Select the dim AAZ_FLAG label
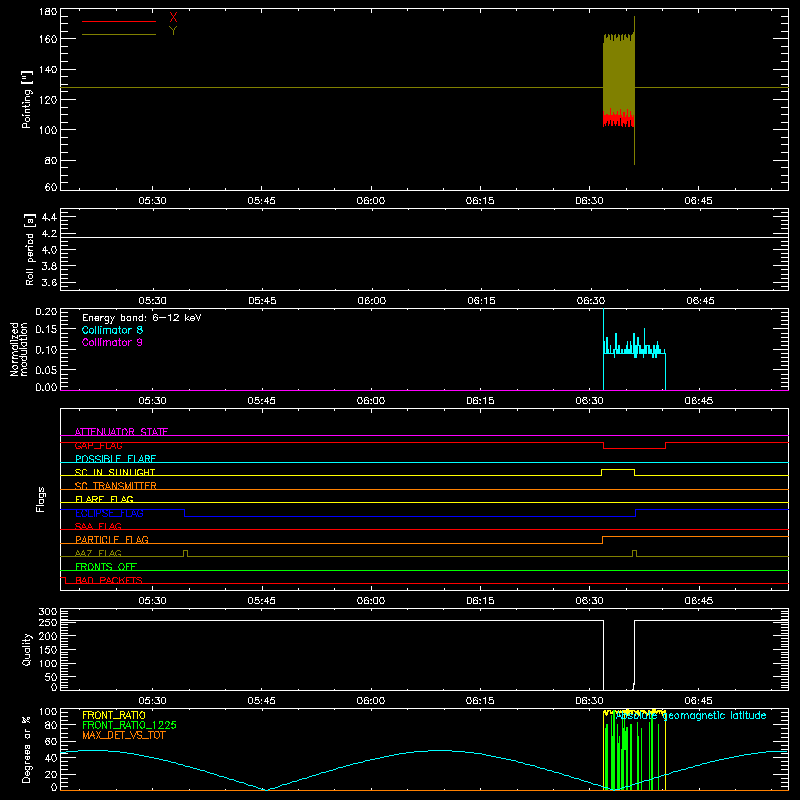 (x=98, y=553)
